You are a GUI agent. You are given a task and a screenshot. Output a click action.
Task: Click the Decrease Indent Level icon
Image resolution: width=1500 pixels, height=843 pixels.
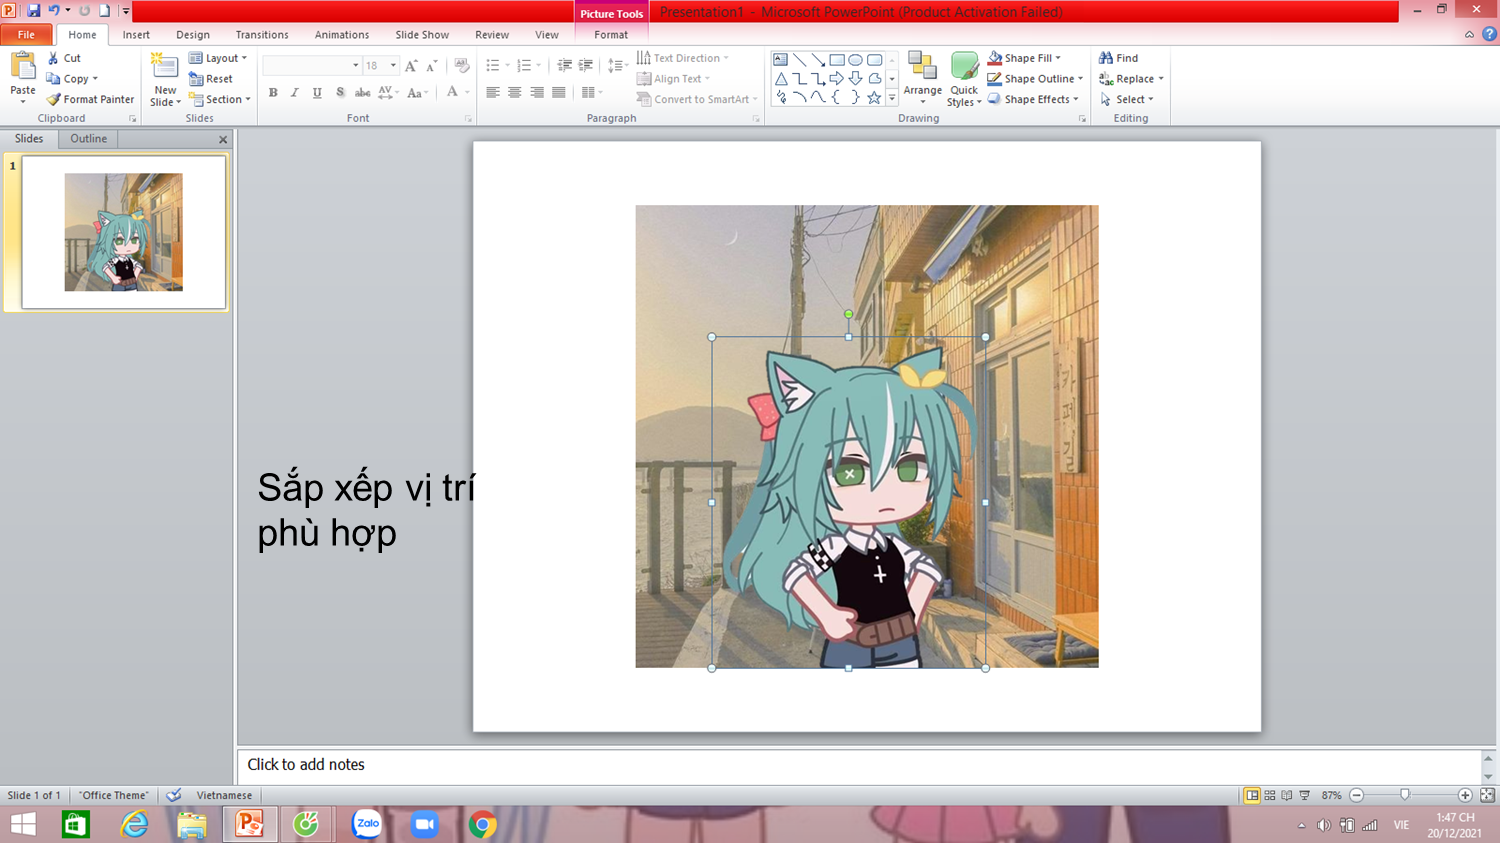pyautogui.click(x=564, y=66)
